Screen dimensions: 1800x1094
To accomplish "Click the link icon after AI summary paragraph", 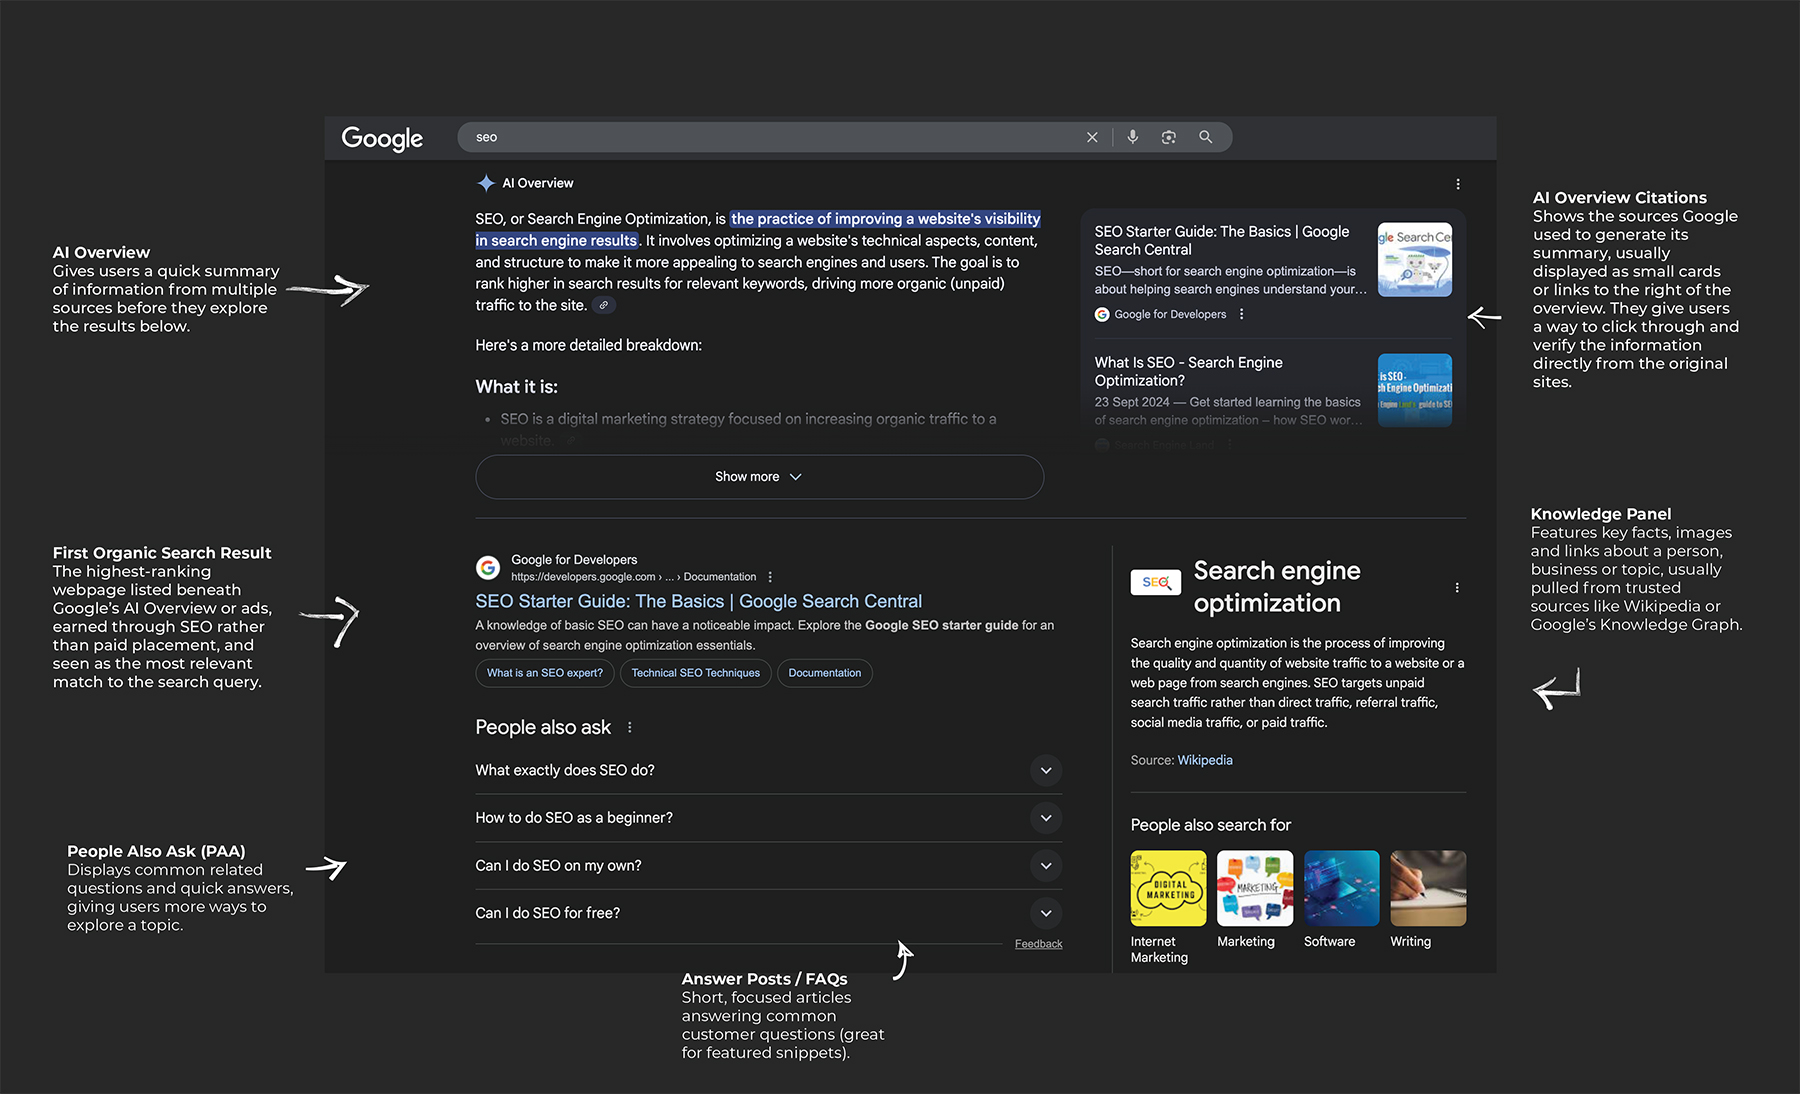I will click(603, 306).
